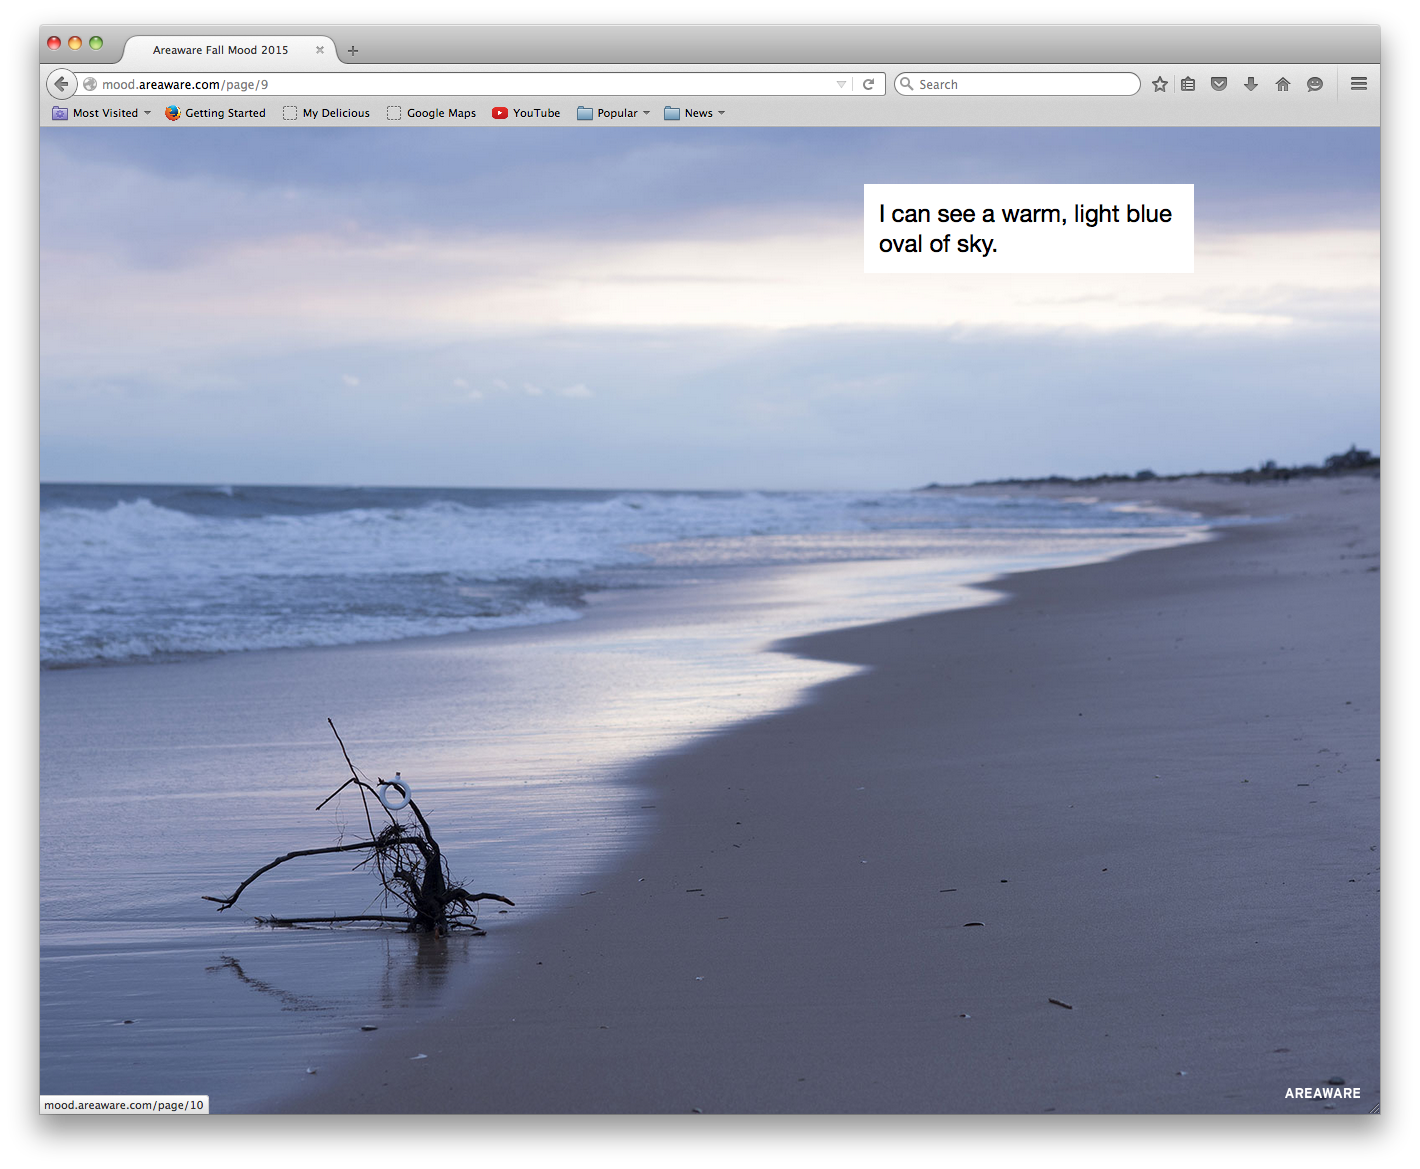1420x1169 pixels.
Task: Open a new tab with plus button
Action: [353, 50]
